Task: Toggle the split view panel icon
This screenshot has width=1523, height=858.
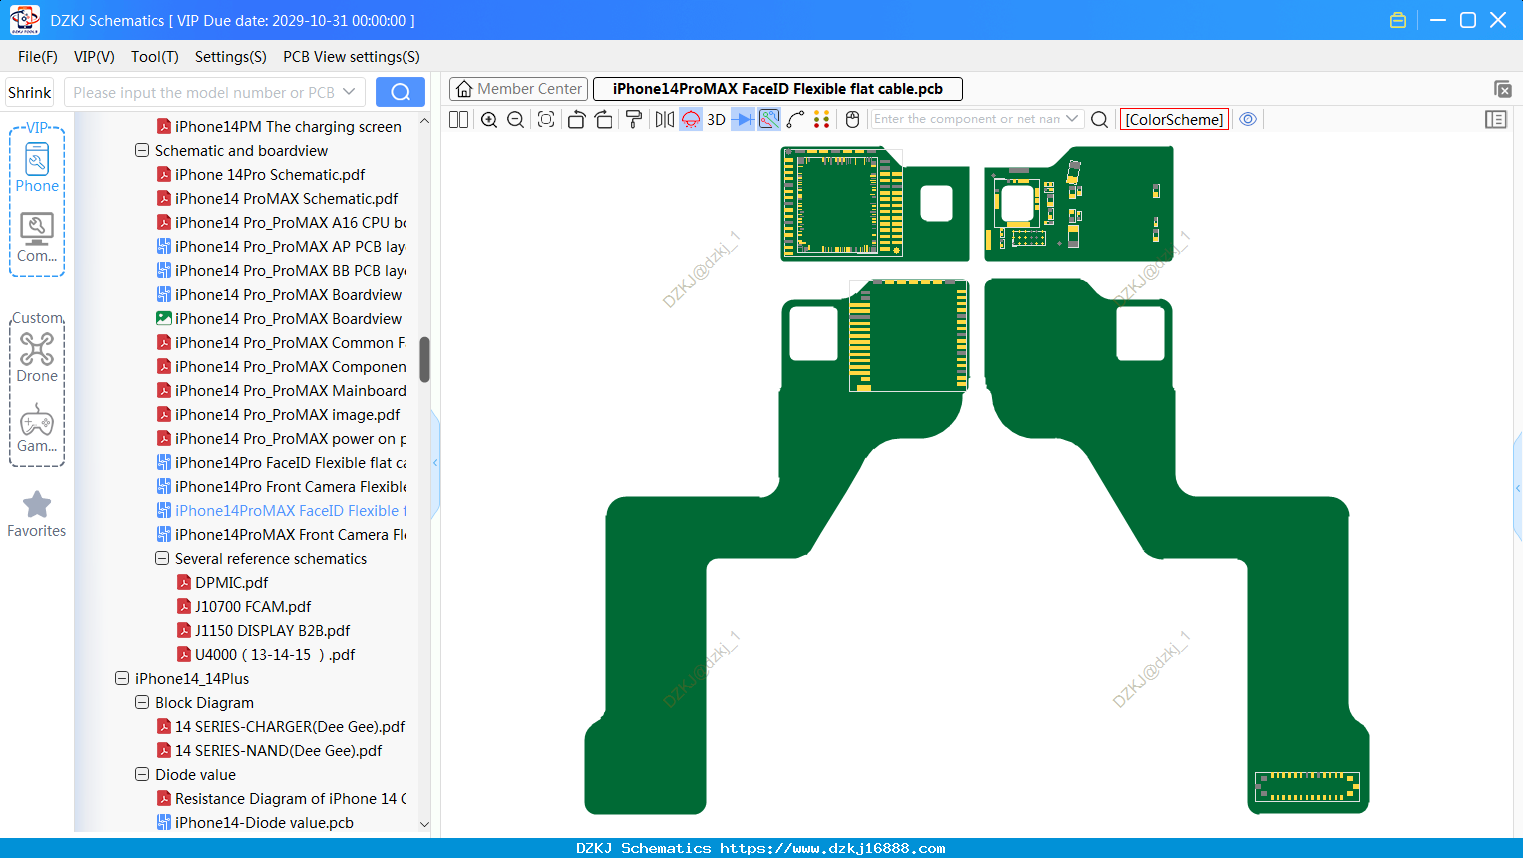Action: pos(458,119)
